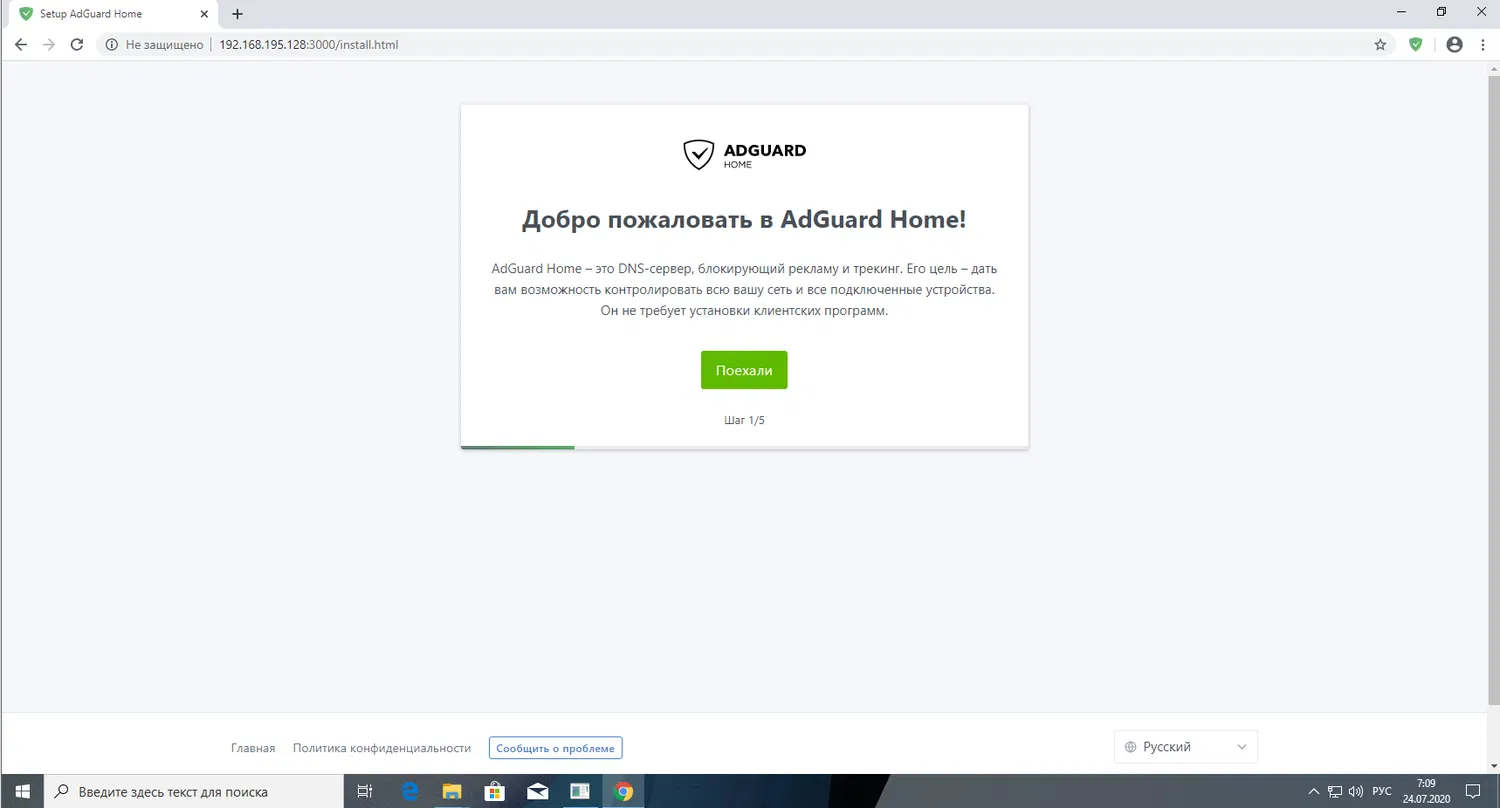The image size is (1500, 808).
Task: Open the Windows Start menu
Action: pos(22,791)
